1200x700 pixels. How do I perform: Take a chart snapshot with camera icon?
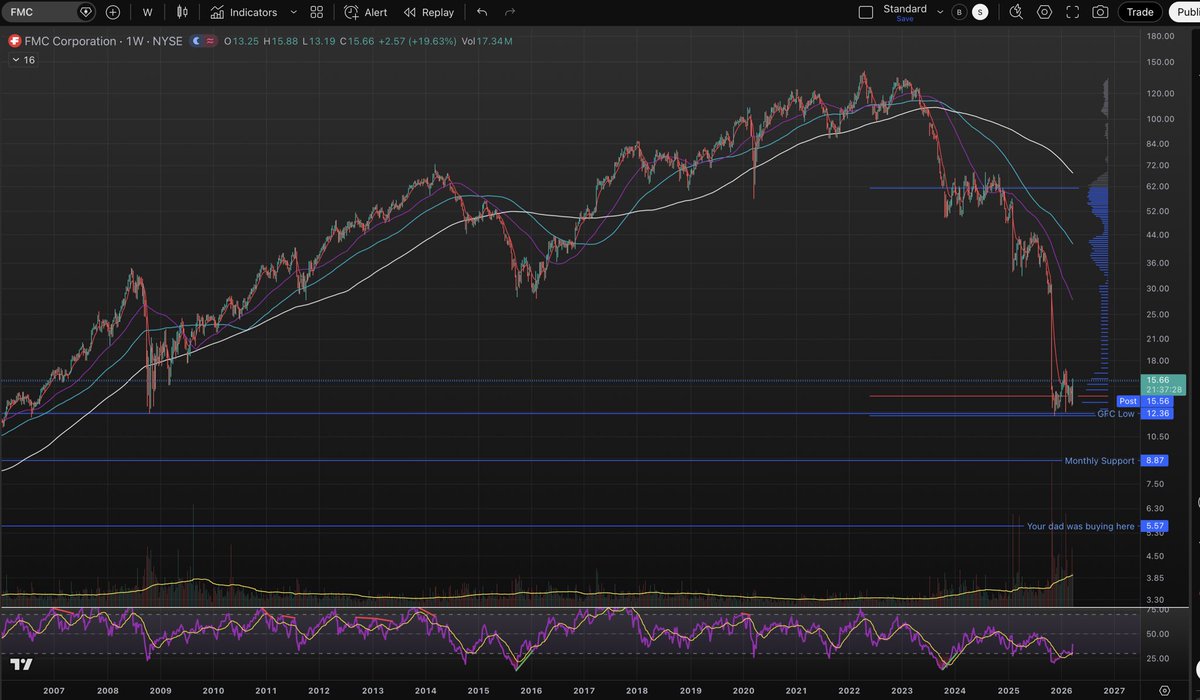click(x=1100, y=12)
